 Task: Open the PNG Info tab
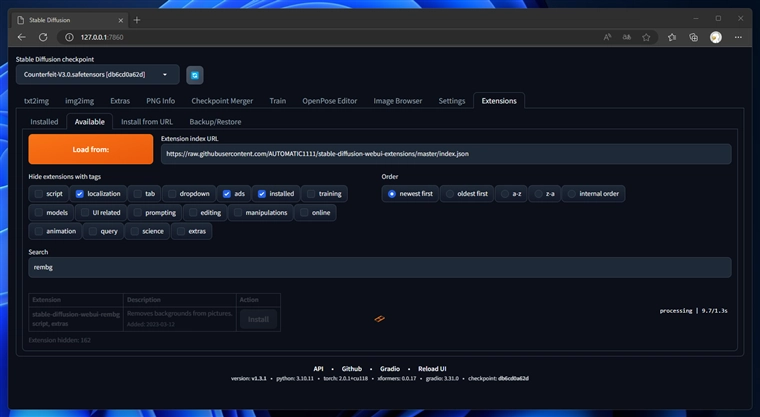[x=160, y=101]
